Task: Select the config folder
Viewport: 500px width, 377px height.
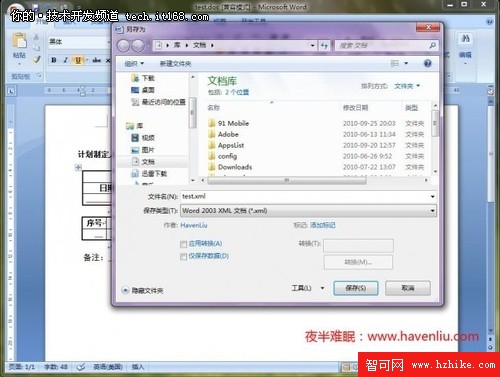Action: click(x=223, y=156)
